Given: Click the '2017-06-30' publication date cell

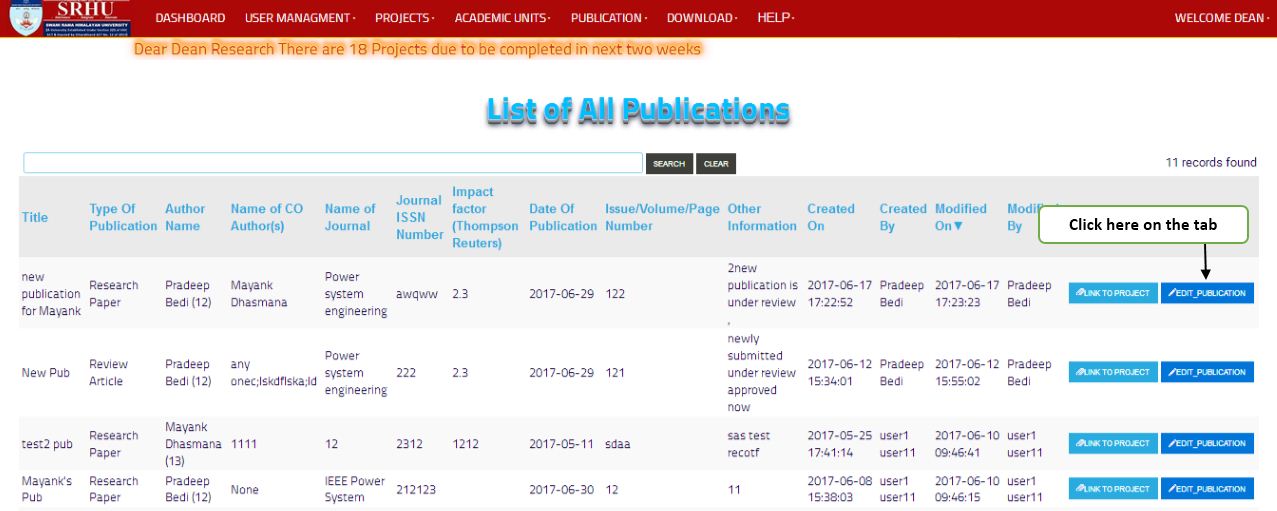Looking at the screenshot, I should (563, 490).
